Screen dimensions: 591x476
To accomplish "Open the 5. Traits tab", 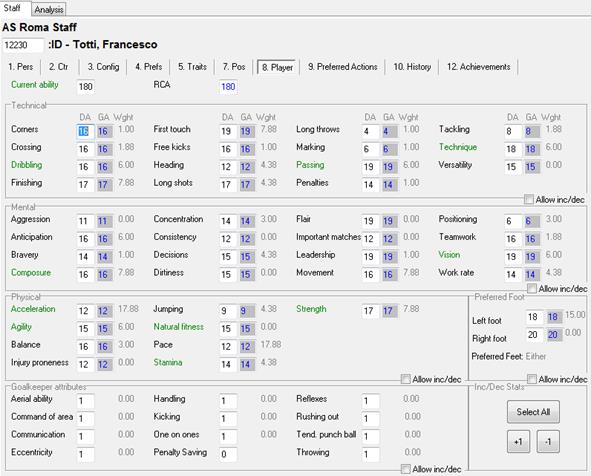I will click(x=192, y=67).
